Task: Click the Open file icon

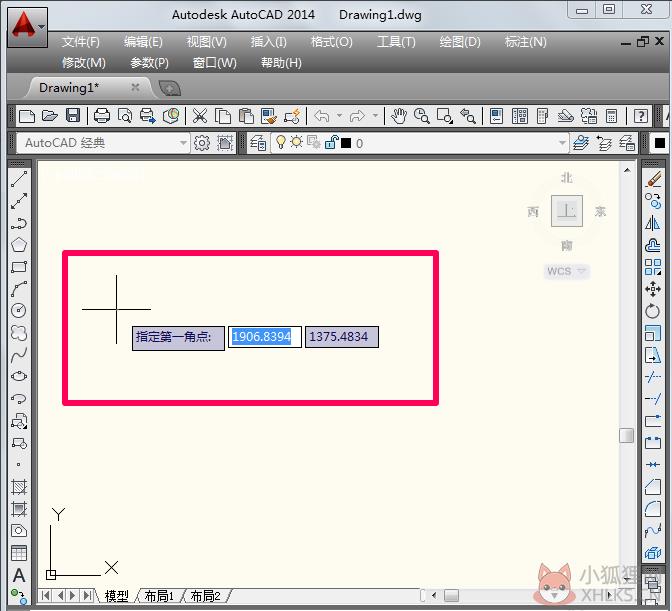Action: (x=50, y=116)
